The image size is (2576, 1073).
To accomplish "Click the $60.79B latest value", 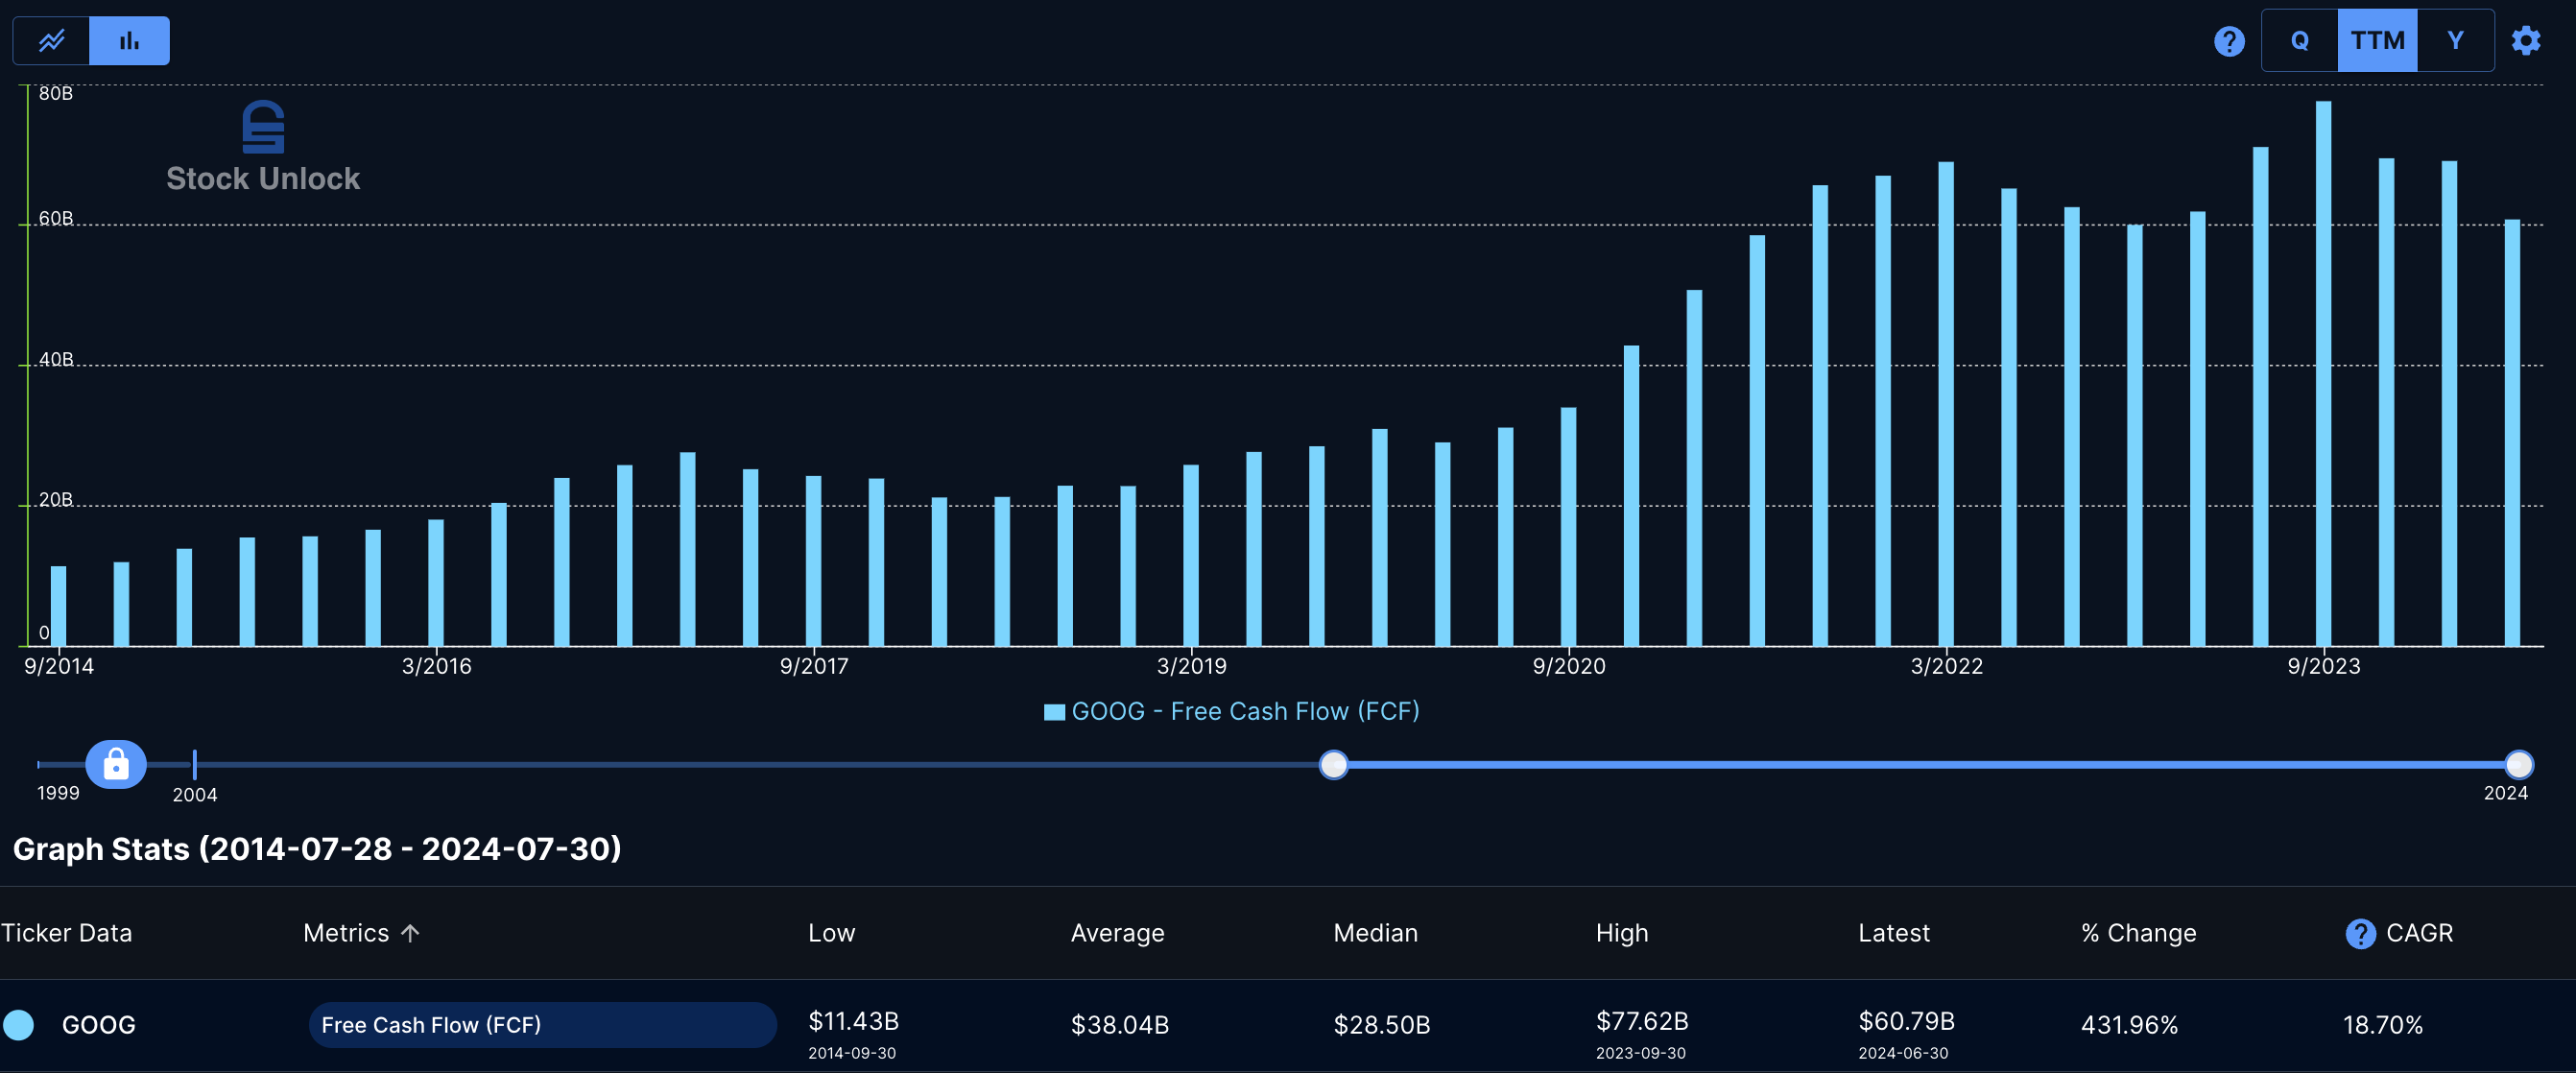I will coord(1906,1021).
